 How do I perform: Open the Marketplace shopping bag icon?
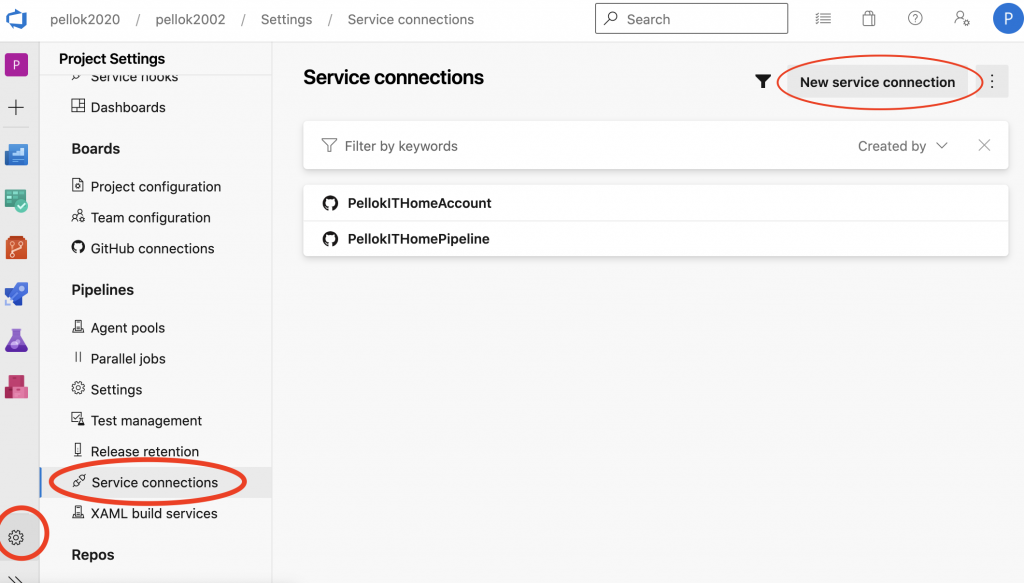(869, 19)
